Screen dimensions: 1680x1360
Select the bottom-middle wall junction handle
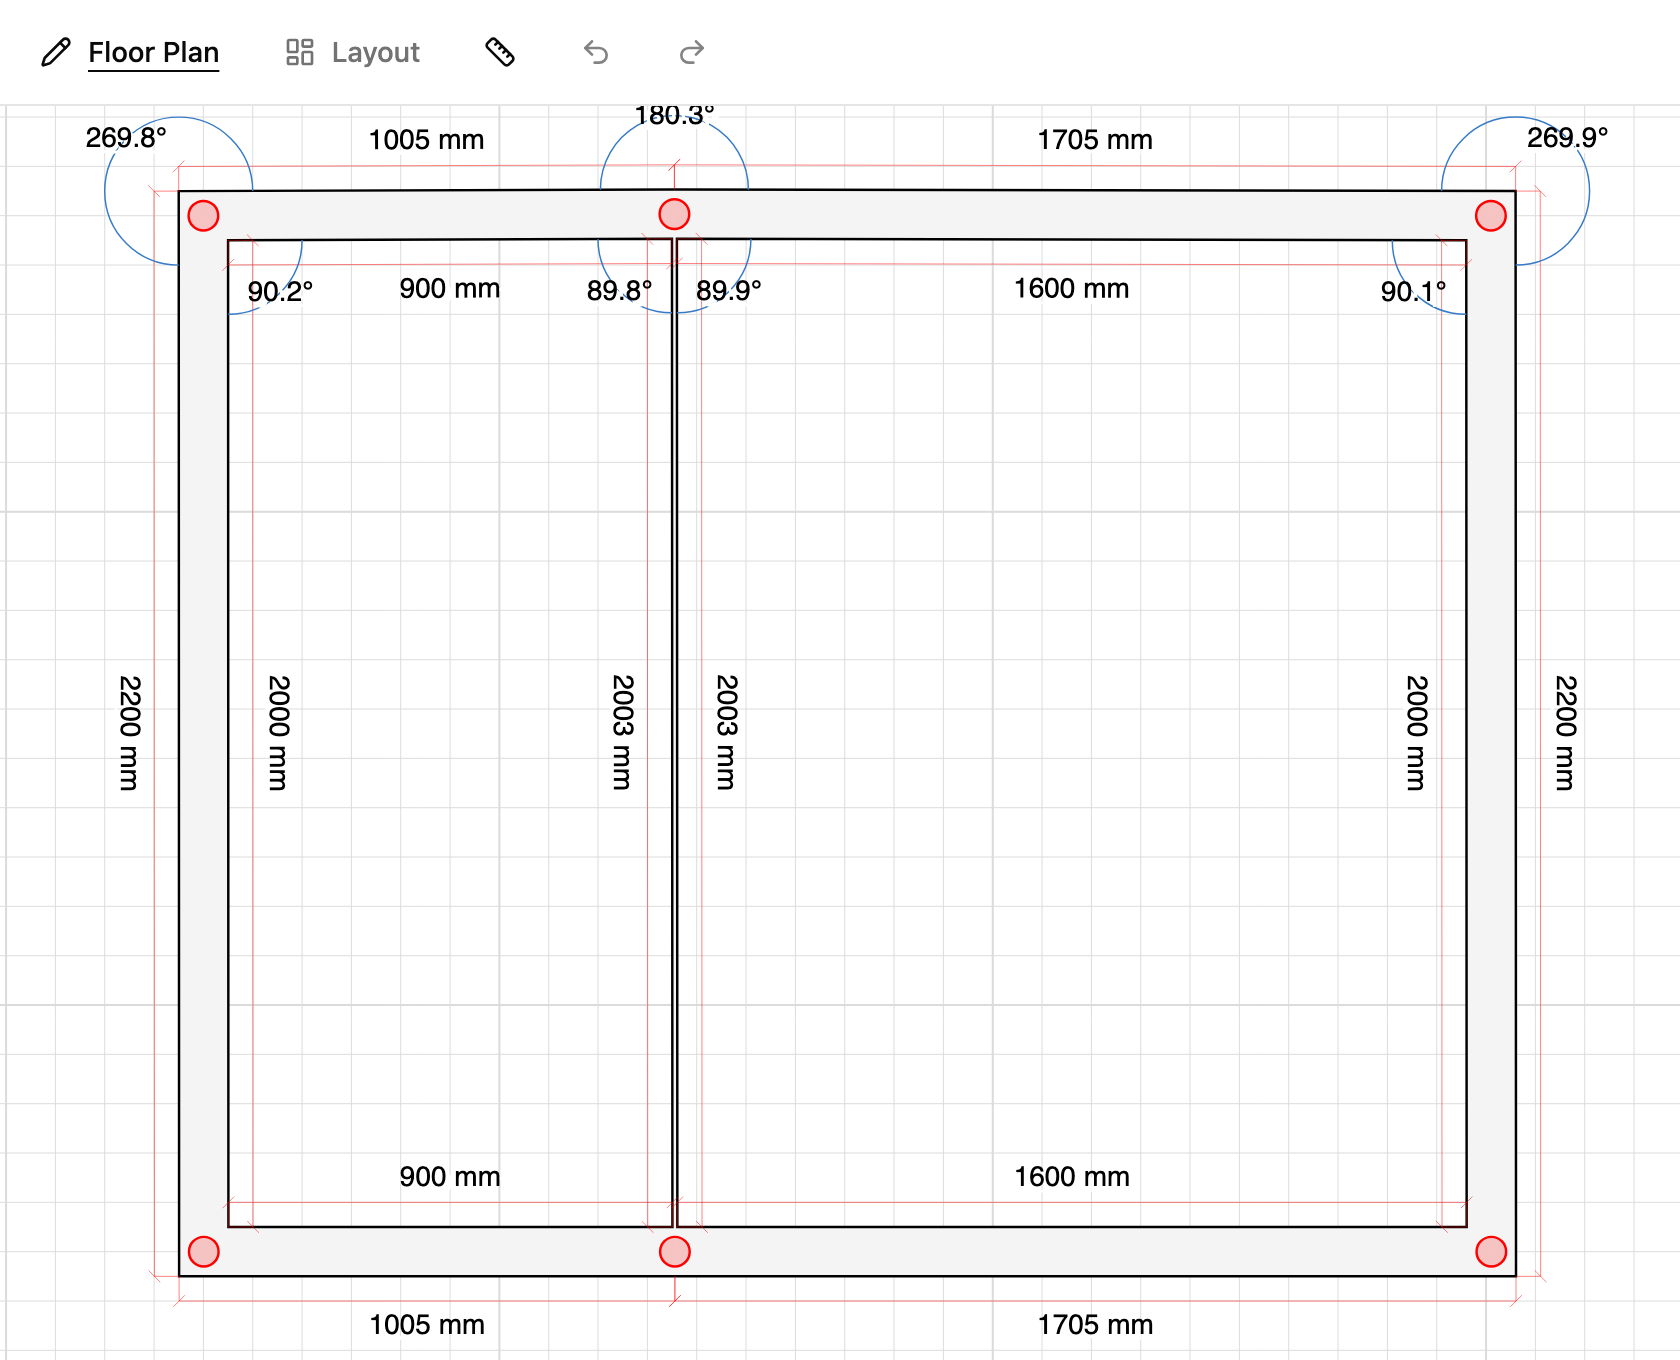675,1252
